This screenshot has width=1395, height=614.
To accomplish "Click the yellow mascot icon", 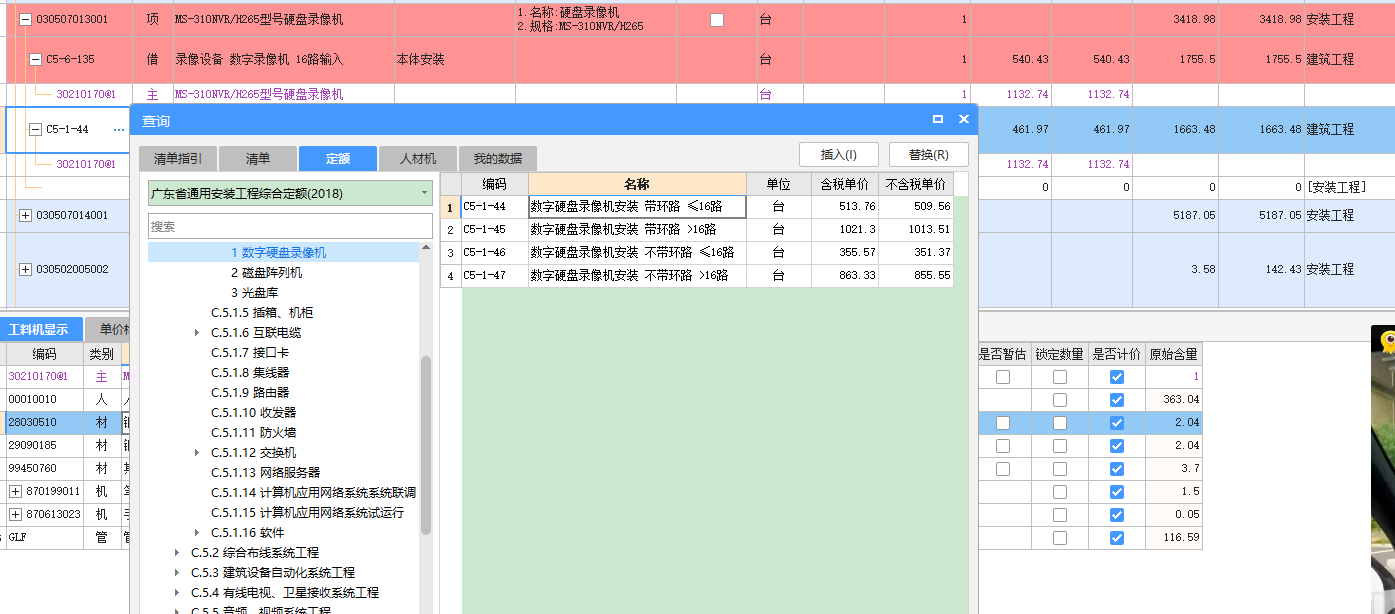I will tap(1387, 343).
